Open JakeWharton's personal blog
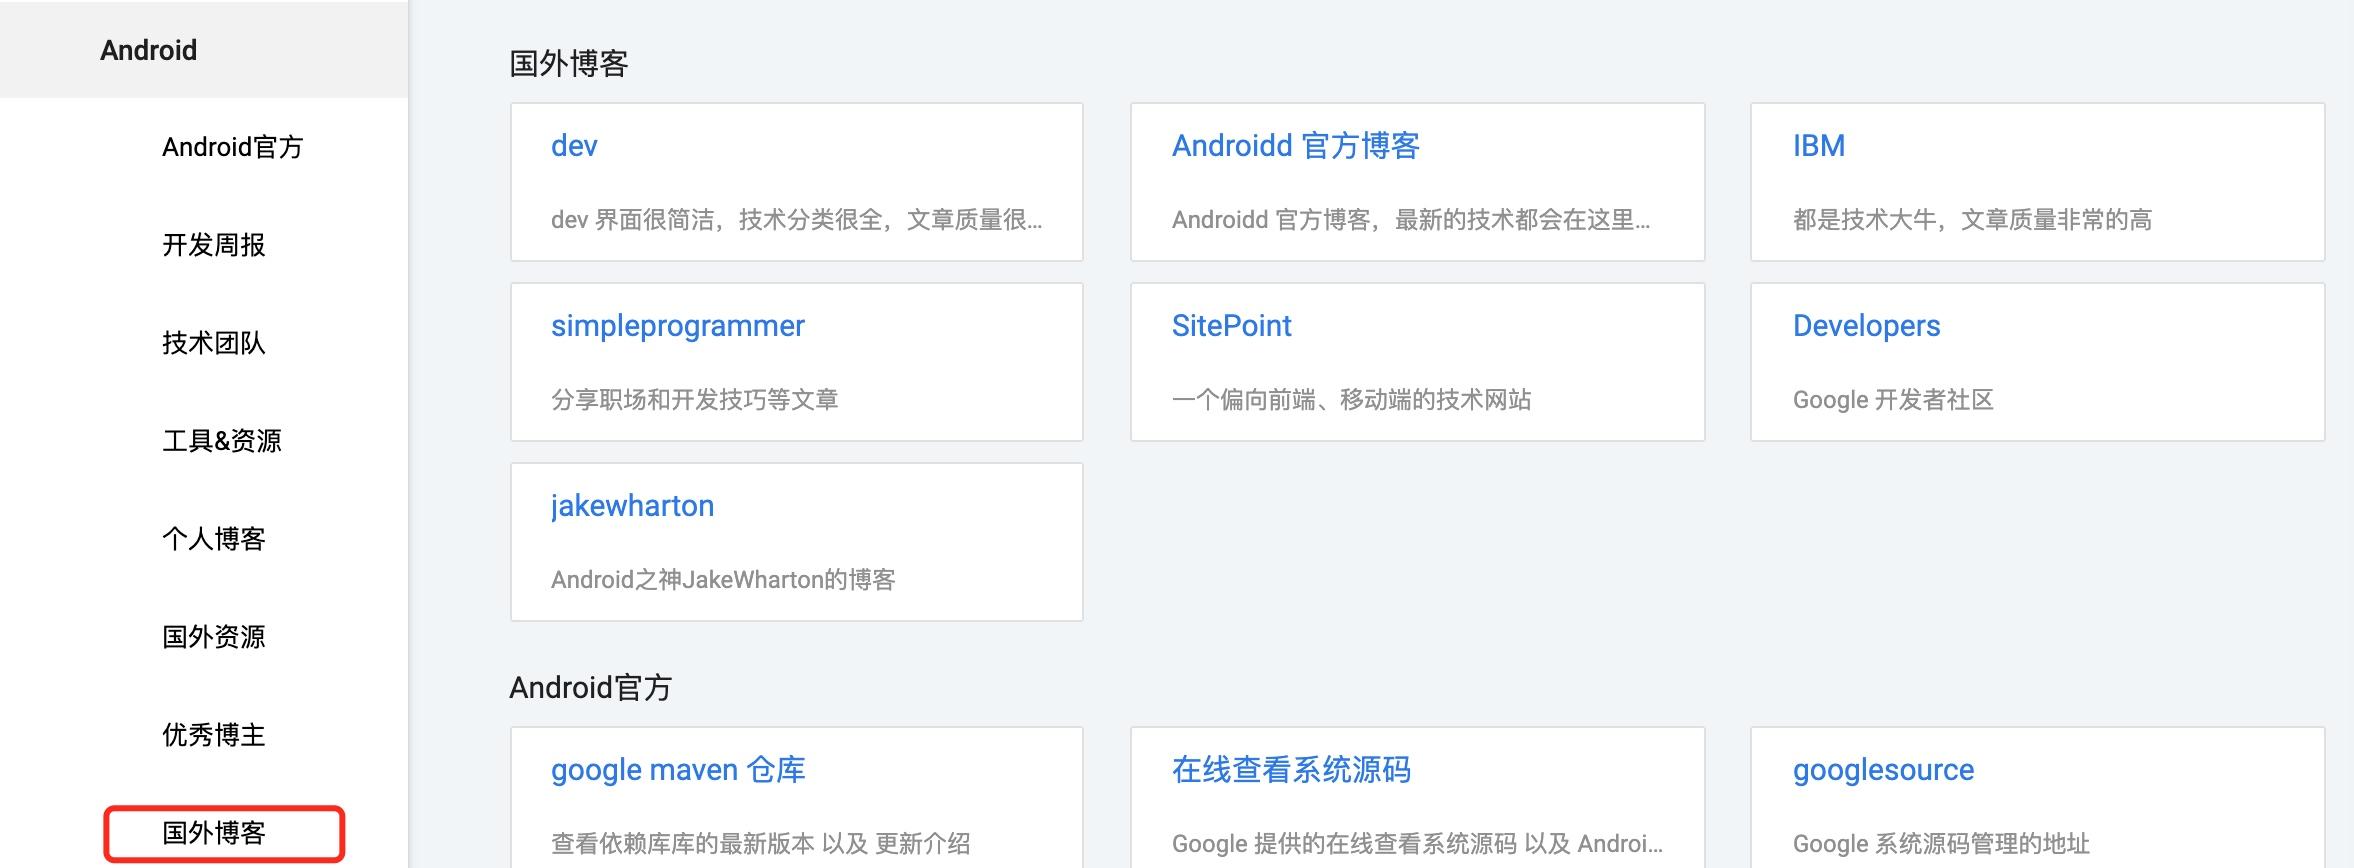Image resolution: width=2354 pixels, height=868 pixels. [633, 506]
